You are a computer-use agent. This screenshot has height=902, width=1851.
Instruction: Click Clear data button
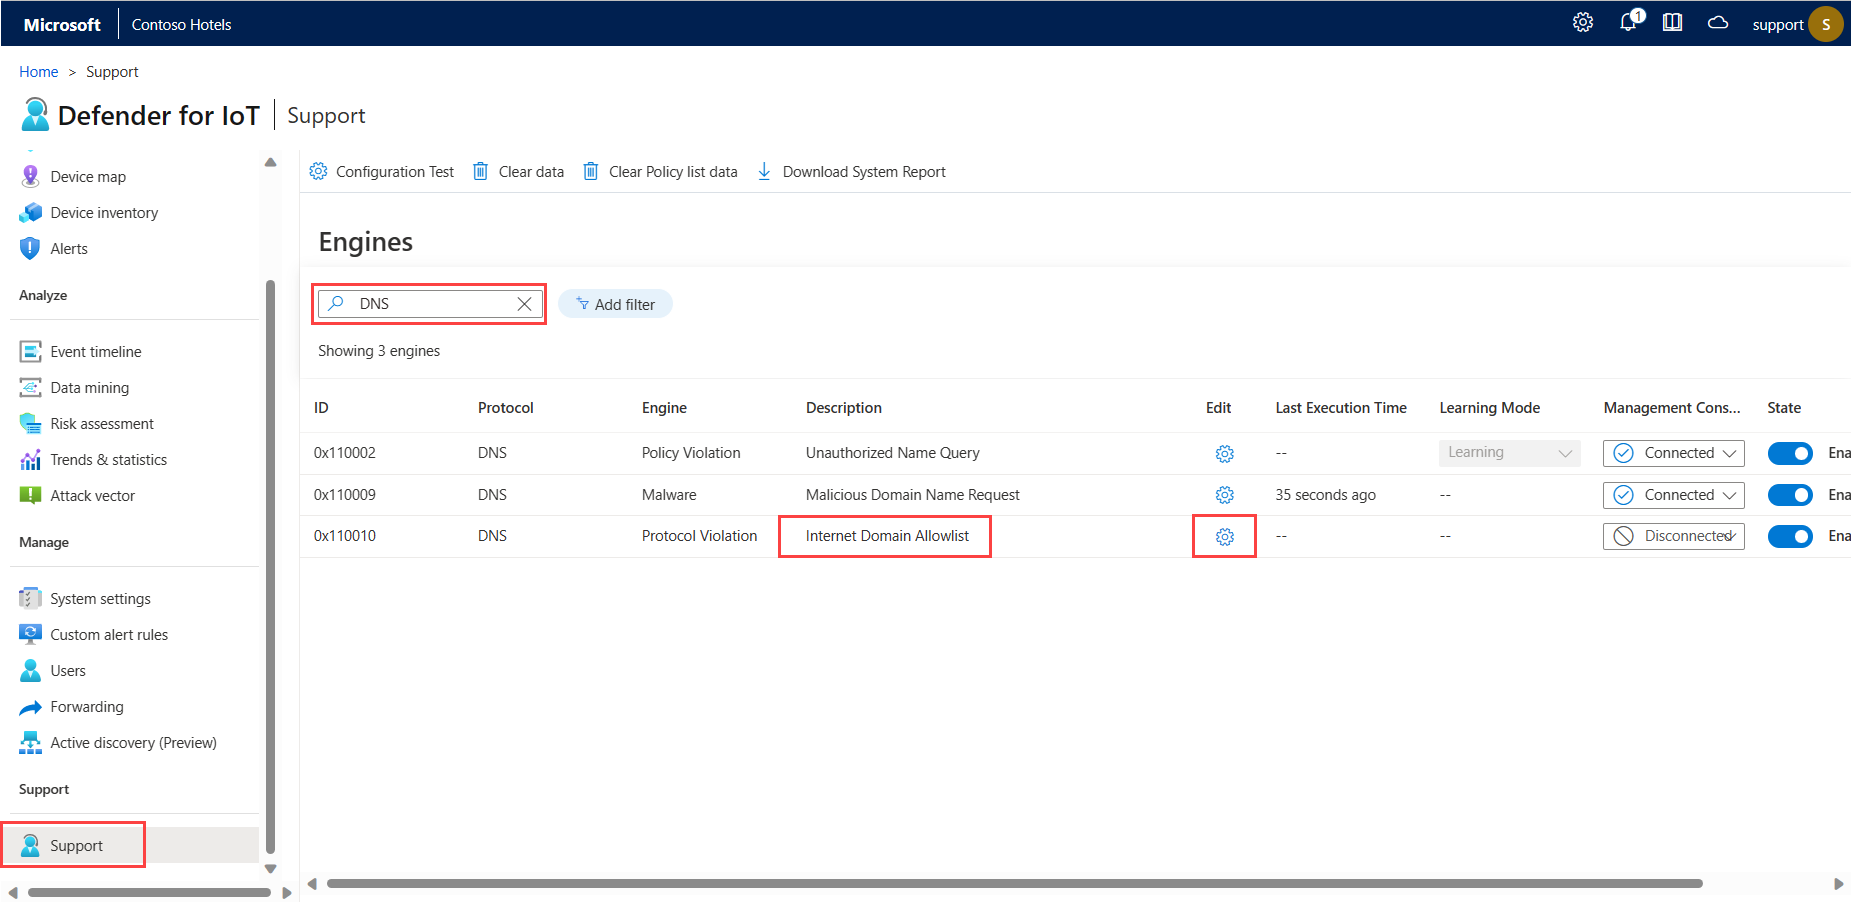pyautogui.click(x=518, y=171)
